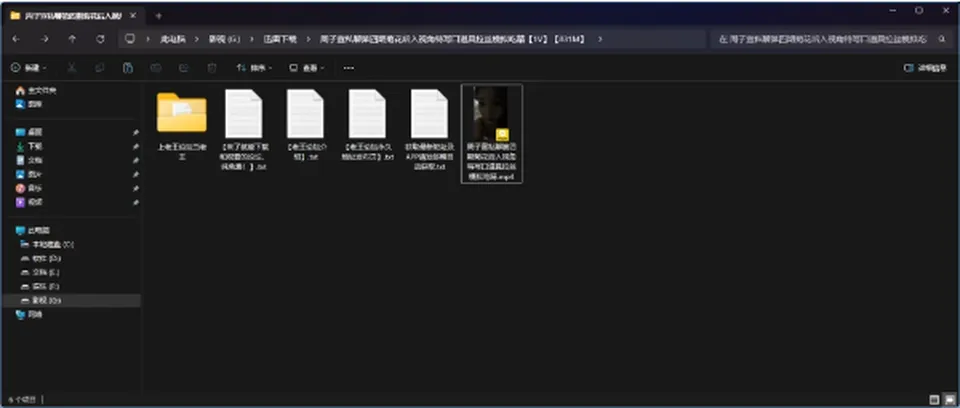Image resolution: width=960 pixels, height=408 pixels.
Task: Unpin 音乐 using its pin icon
Action: [135, 189]
